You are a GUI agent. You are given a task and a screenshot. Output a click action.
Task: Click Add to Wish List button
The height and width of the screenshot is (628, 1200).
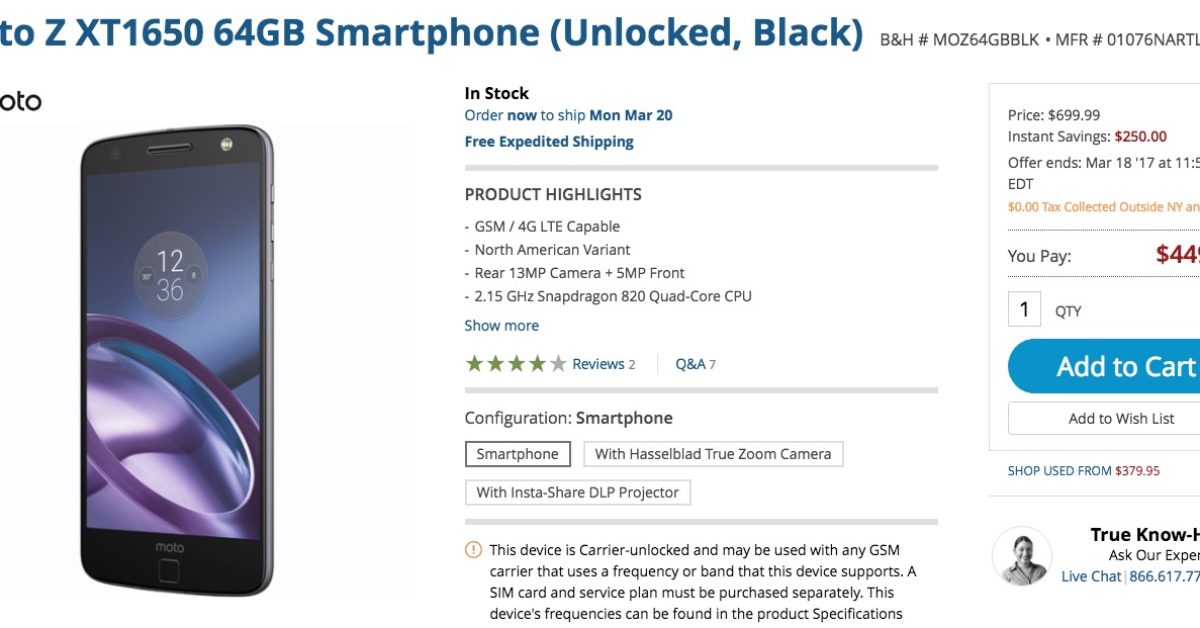(x=1120, y=418)
